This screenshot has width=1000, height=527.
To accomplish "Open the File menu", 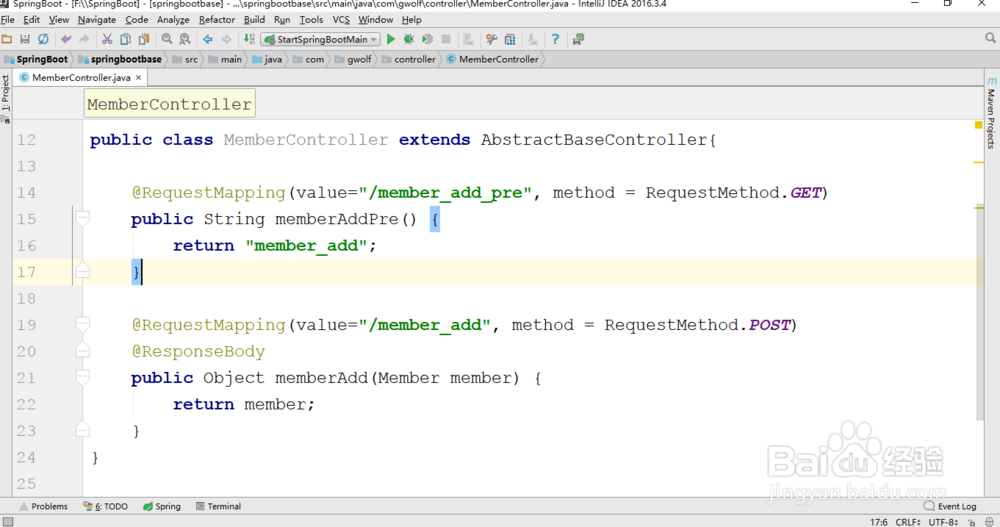I will (x=8, y=20).
